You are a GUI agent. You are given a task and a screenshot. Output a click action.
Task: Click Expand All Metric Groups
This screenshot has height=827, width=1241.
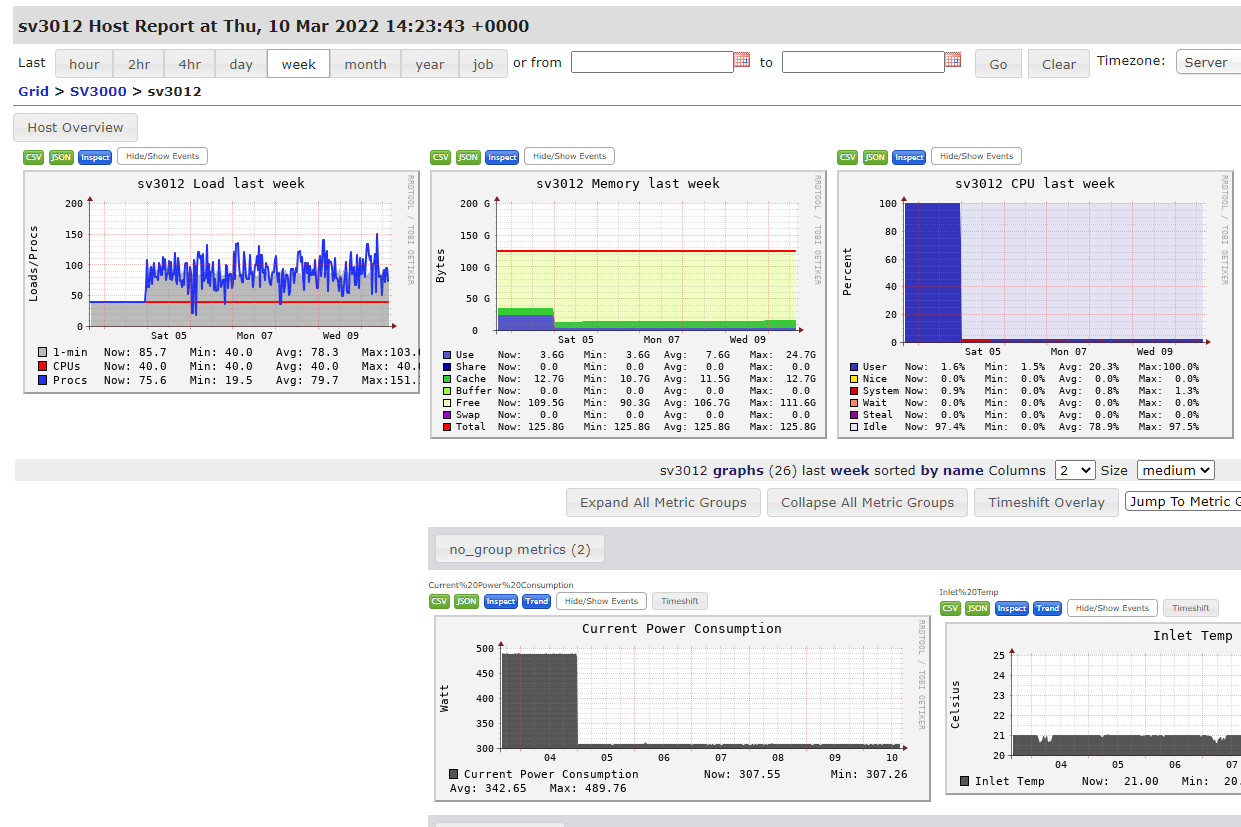(x=662, y=502)
